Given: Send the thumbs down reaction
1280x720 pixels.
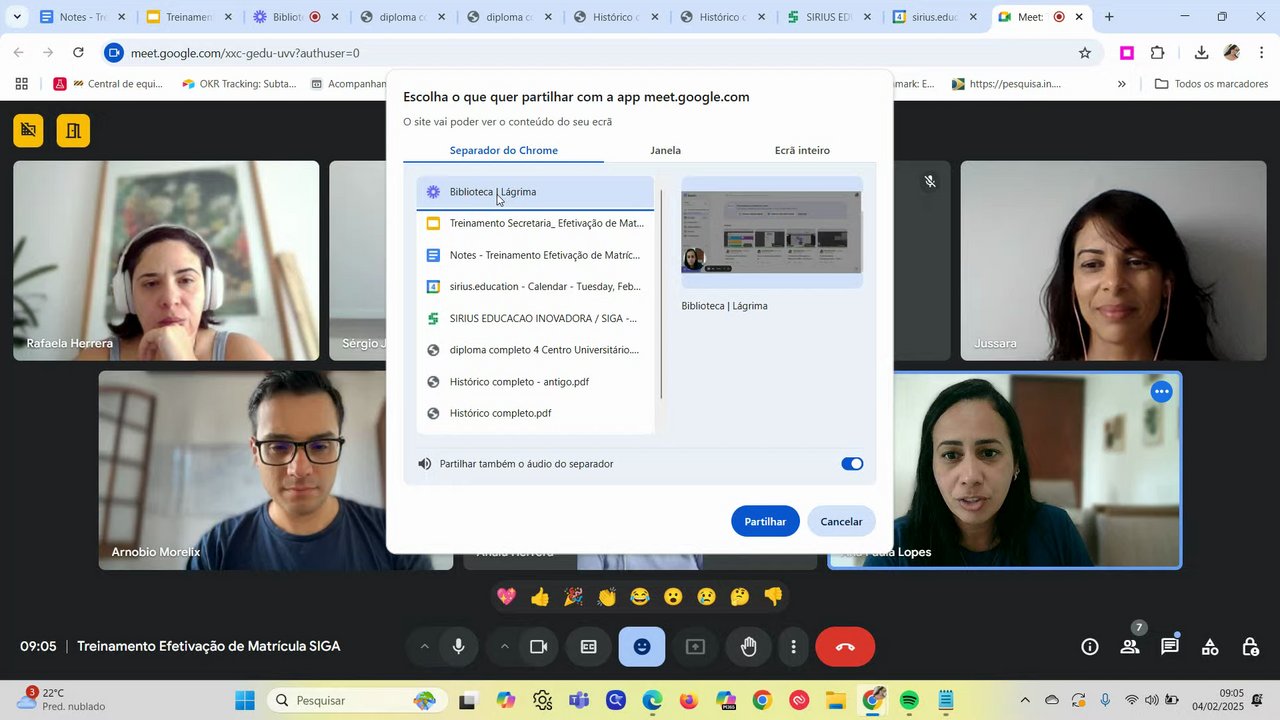Looking at the screenshot, I should point(773,597).
